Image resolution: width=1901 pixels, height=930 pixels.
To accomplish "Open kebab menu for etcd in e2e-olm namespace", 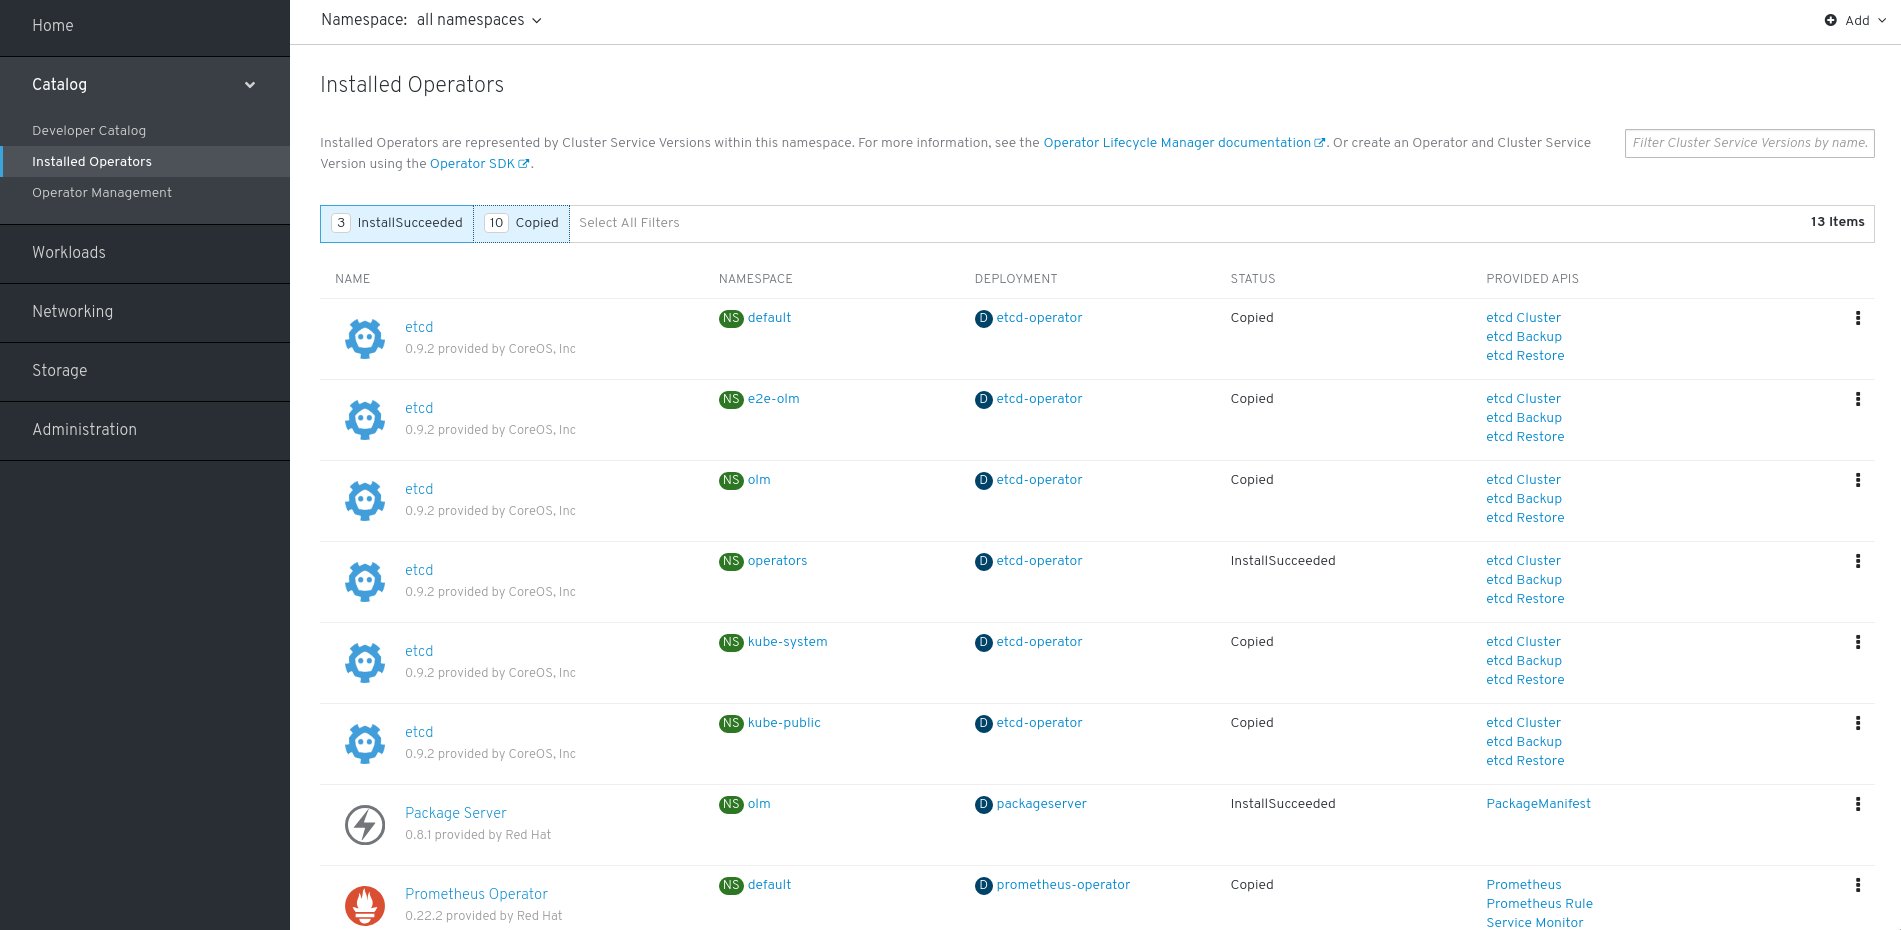I will tap(1858, 399).
